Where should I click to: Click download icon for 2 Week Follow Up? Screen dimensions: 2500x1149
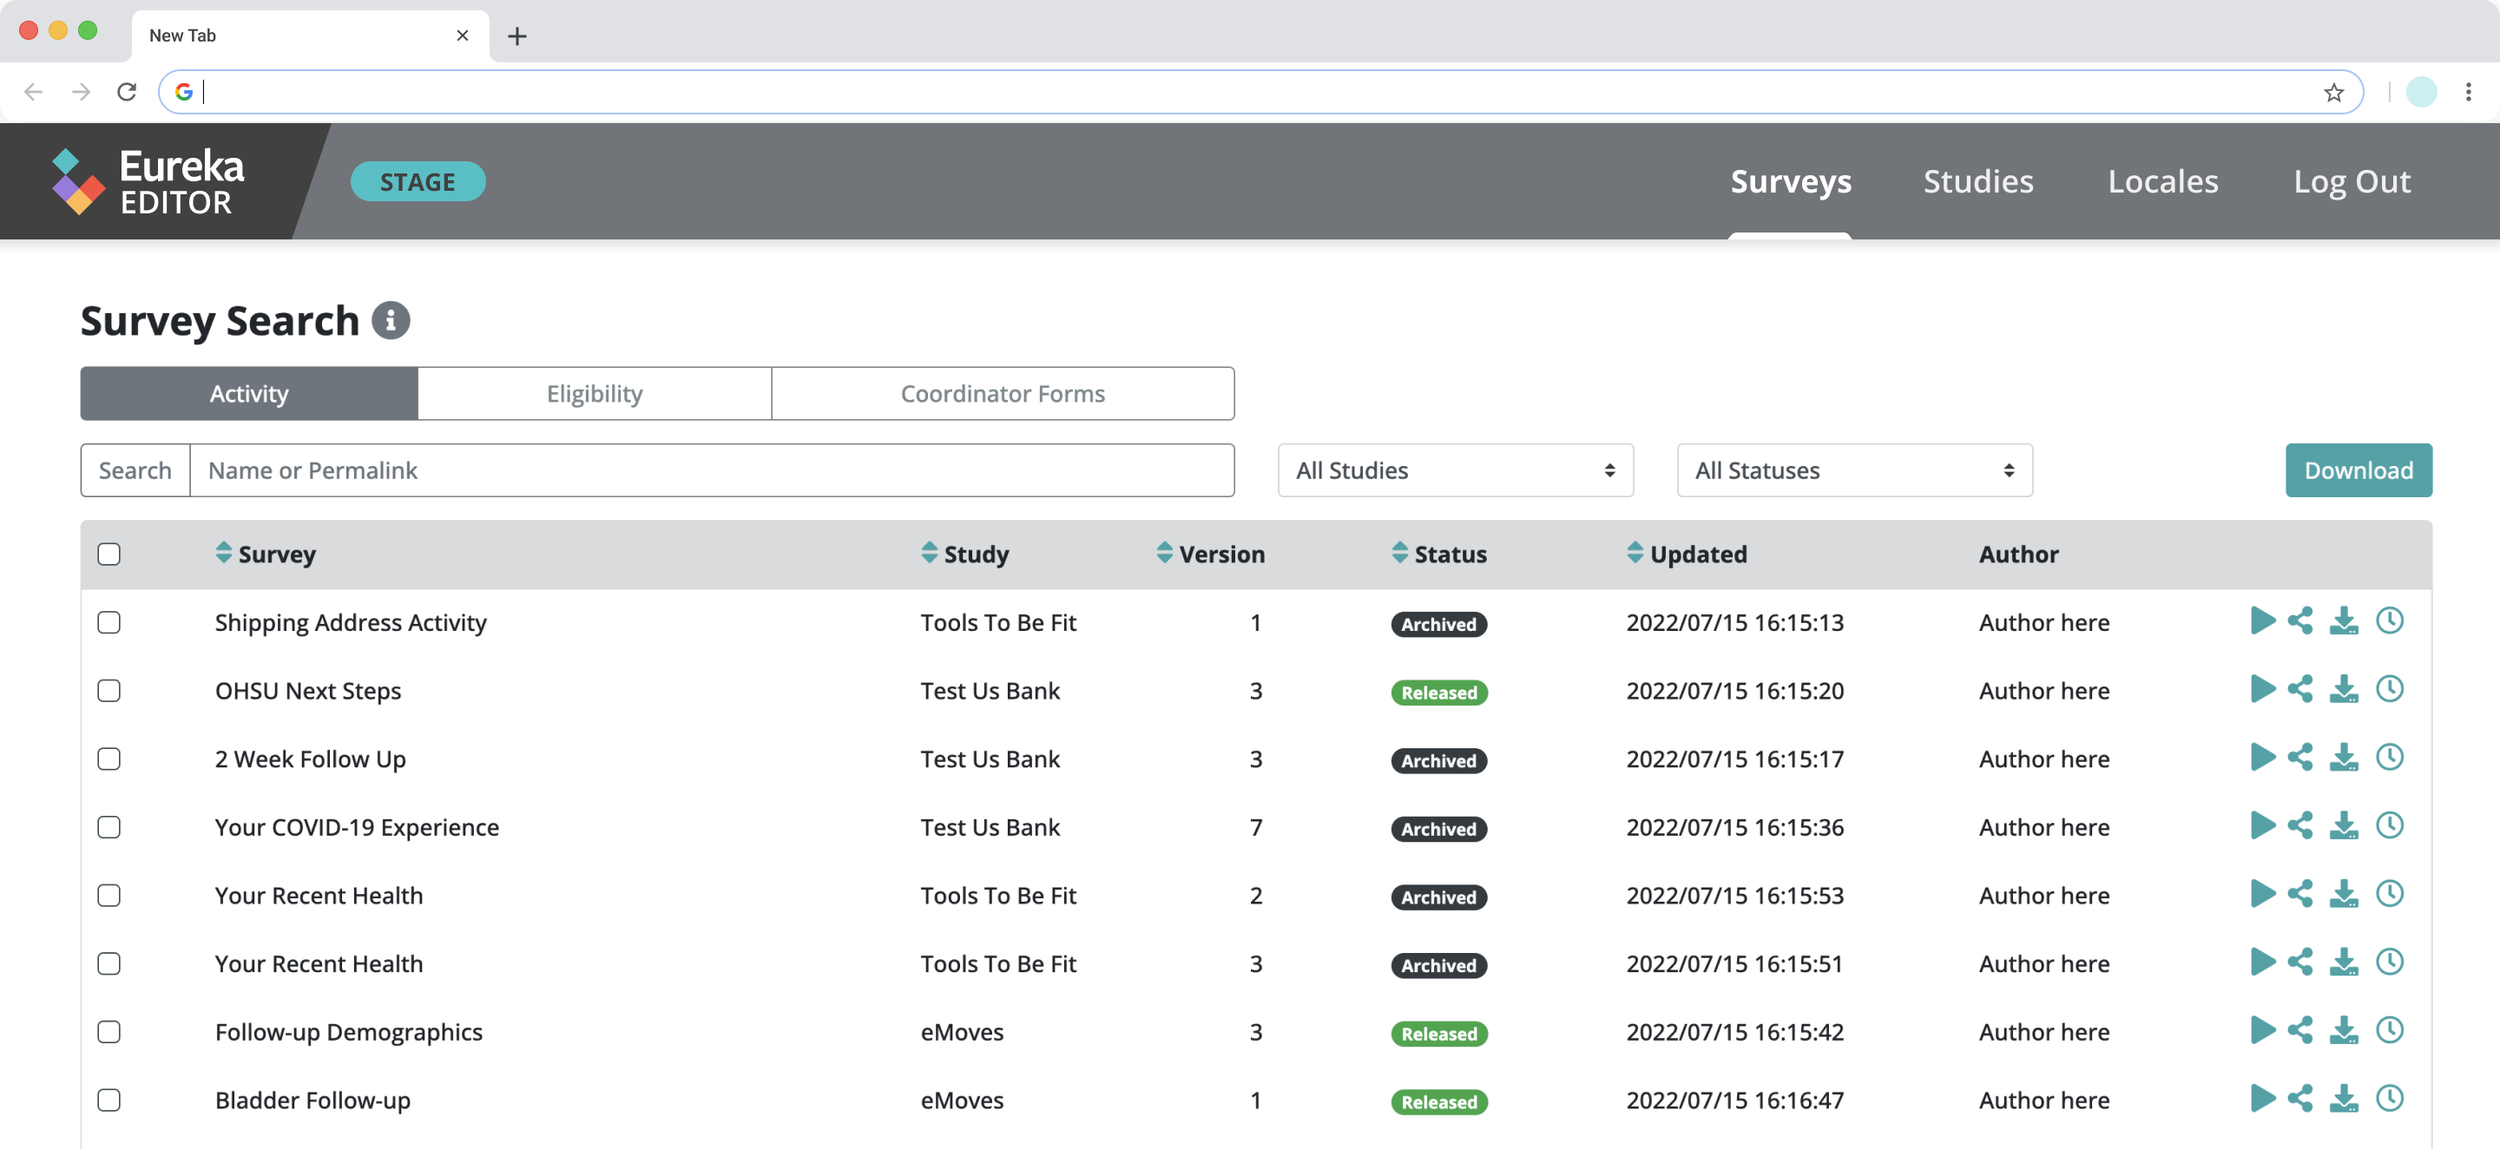2344,758
